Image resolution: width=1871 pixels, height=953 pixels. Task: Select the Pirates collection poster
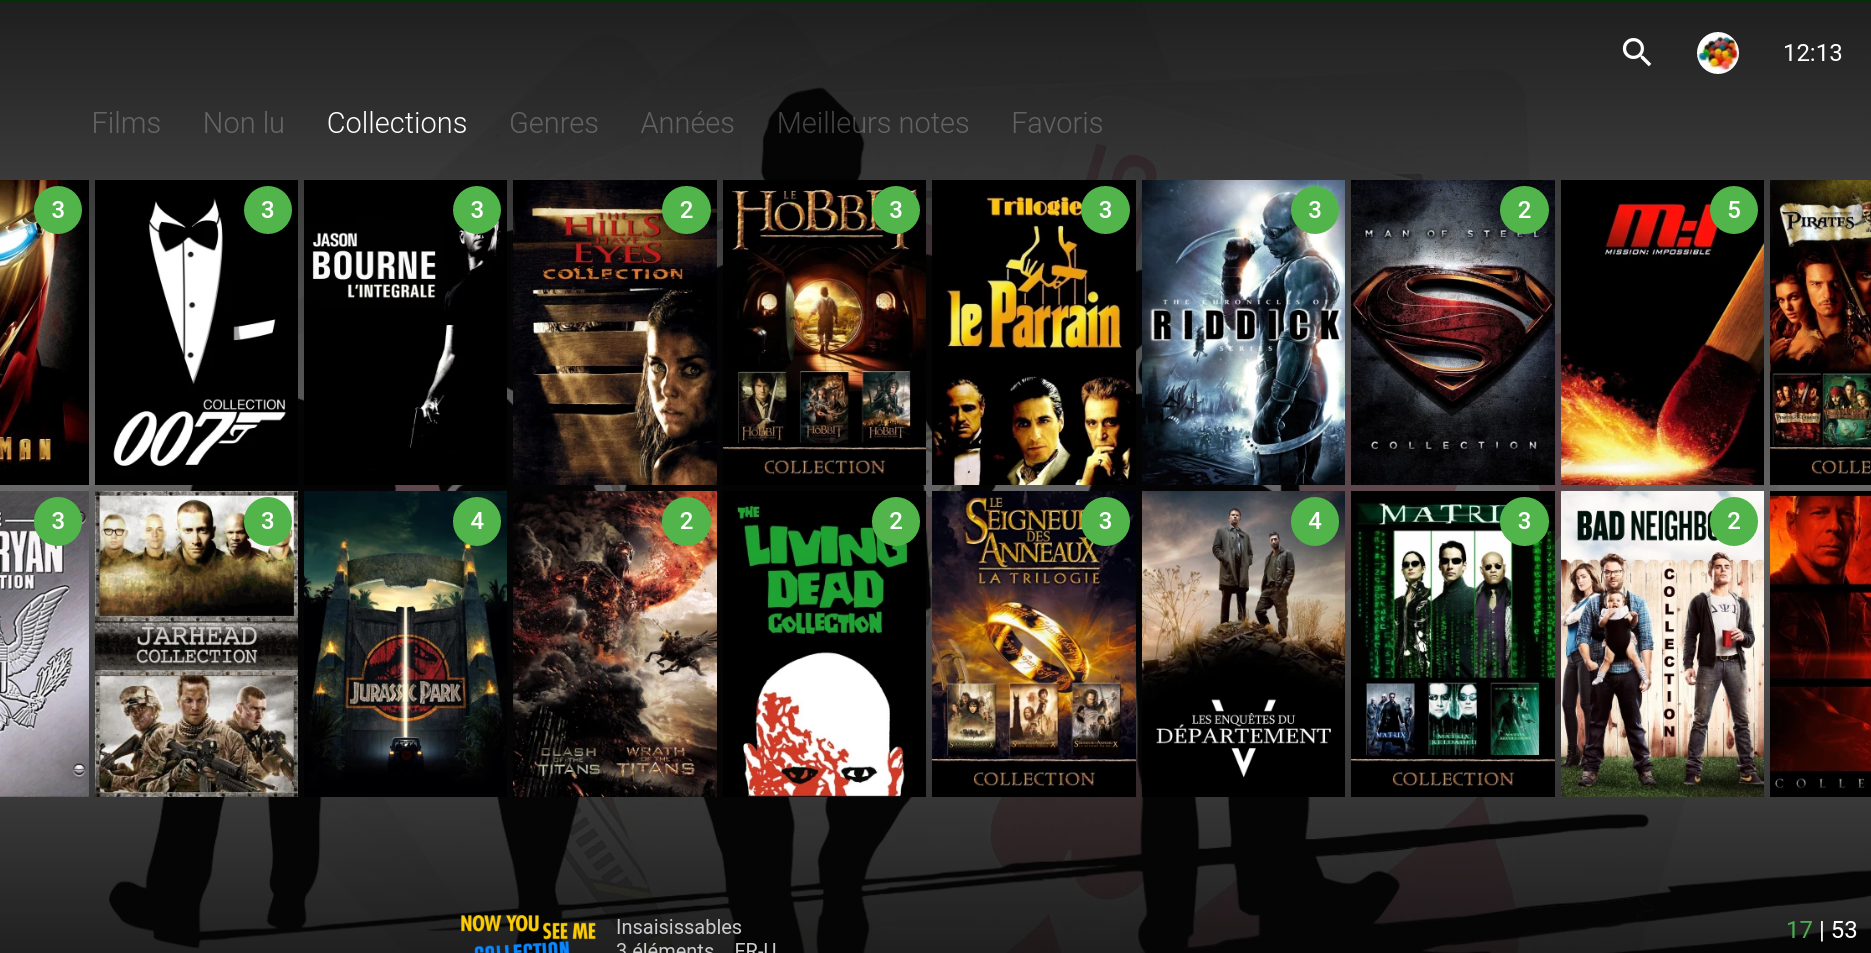pos(1821,333)
